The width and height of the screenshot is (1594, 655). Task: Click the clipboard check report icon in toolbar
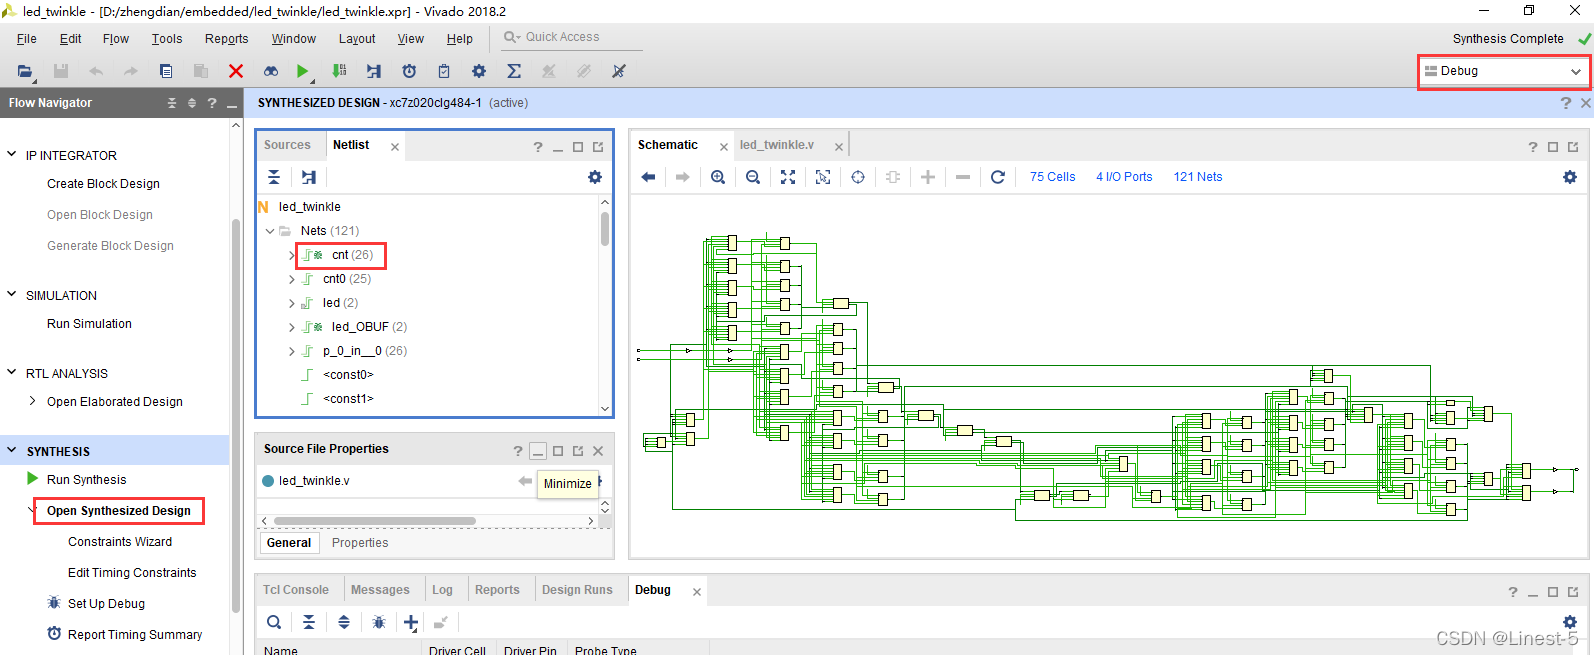pos(444,71)
